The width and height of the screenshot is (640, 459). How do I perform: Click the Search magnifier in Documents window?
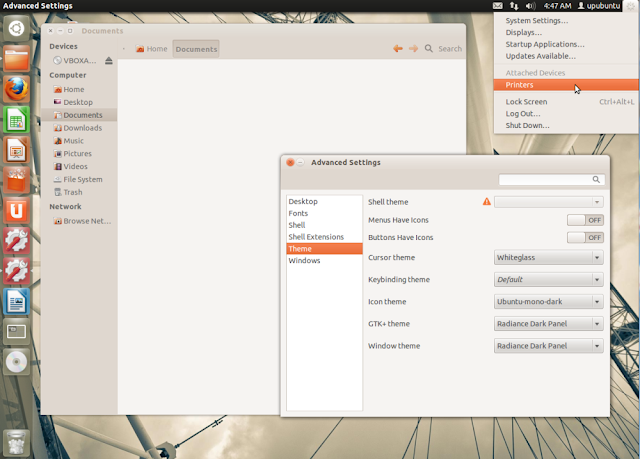click(429, 49)
